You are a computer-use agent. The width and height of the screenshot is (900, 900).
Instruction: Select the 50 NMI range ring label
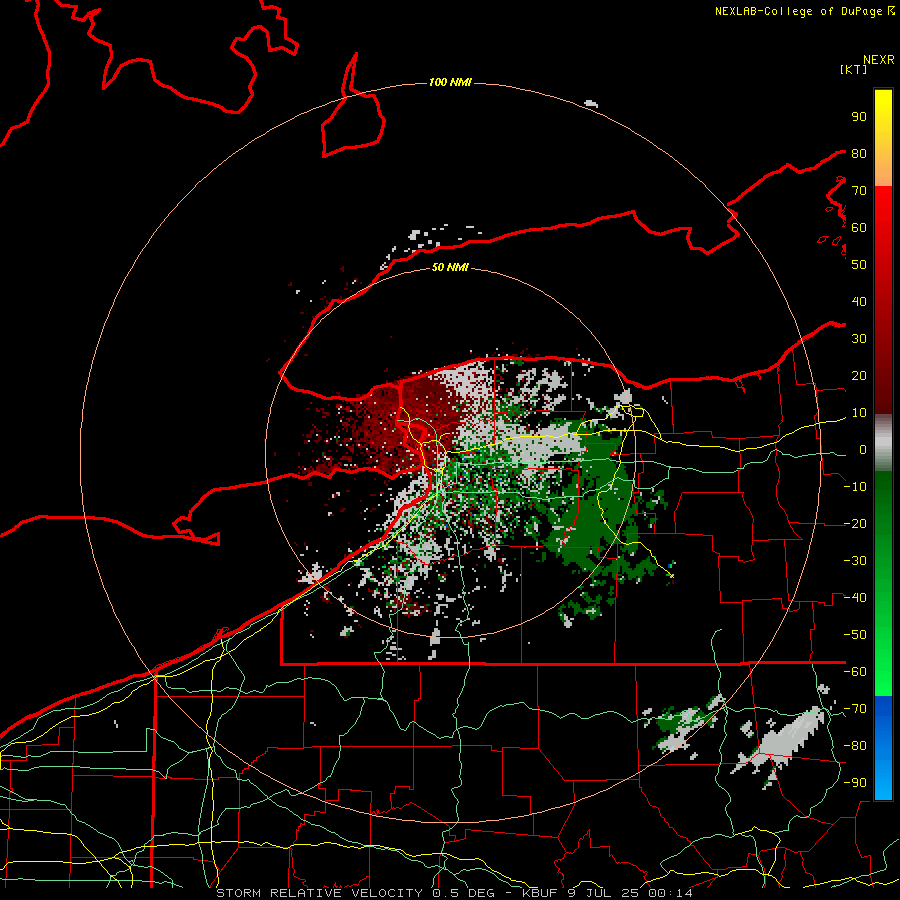450,267
